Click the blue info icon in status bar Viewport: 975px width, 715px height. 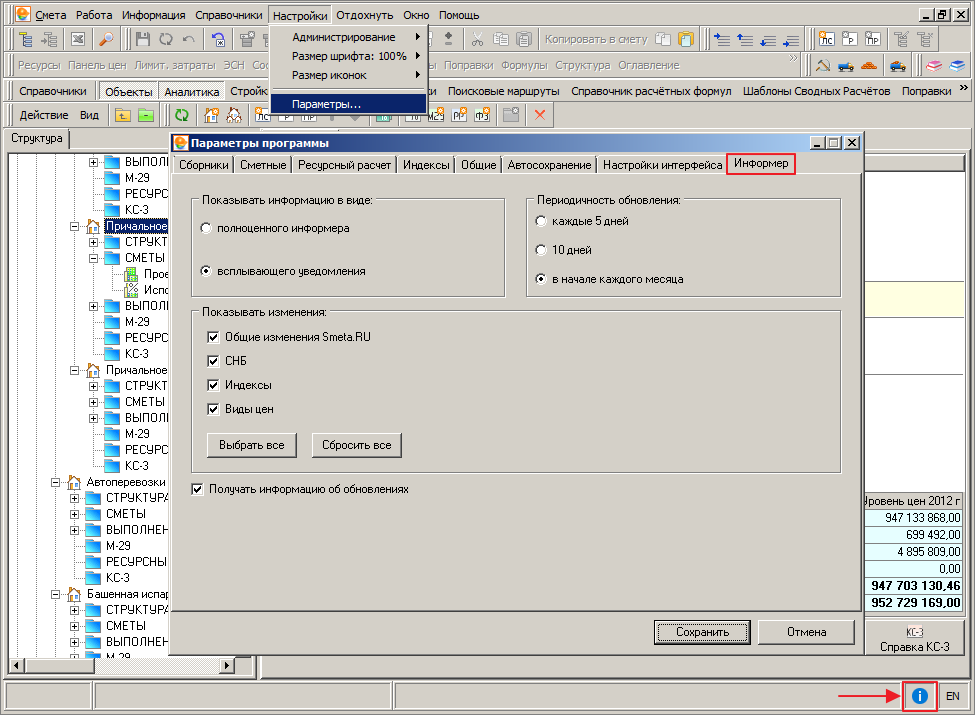pyautogui.click(x=920, y=696)
